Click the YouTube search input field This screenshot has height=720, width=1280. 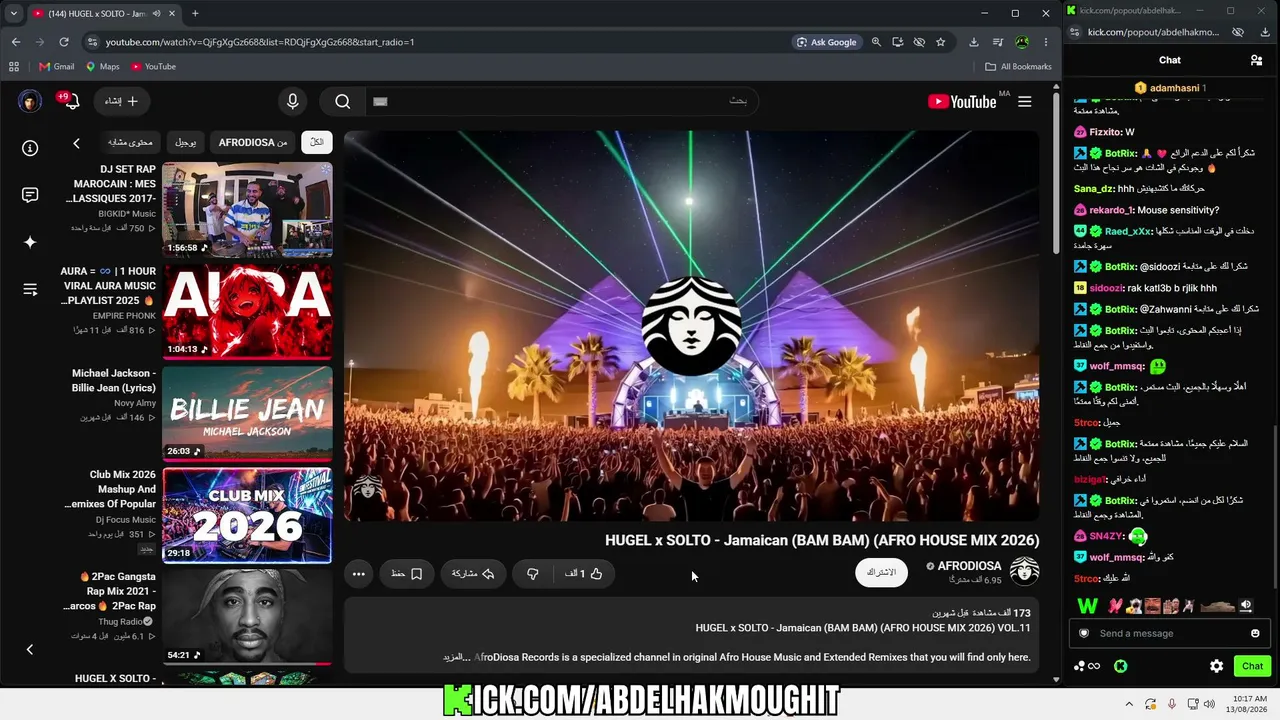pyautogui.click(x=560, y=101)
